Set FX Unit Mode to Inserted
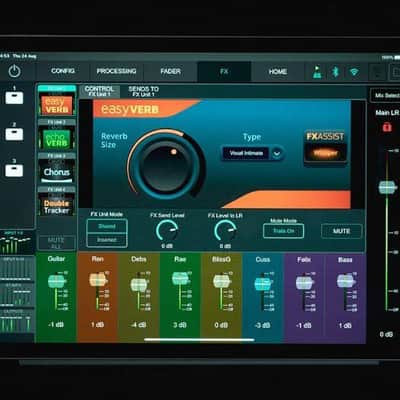Viewport: 400px width, 400px height. [107, 240]
